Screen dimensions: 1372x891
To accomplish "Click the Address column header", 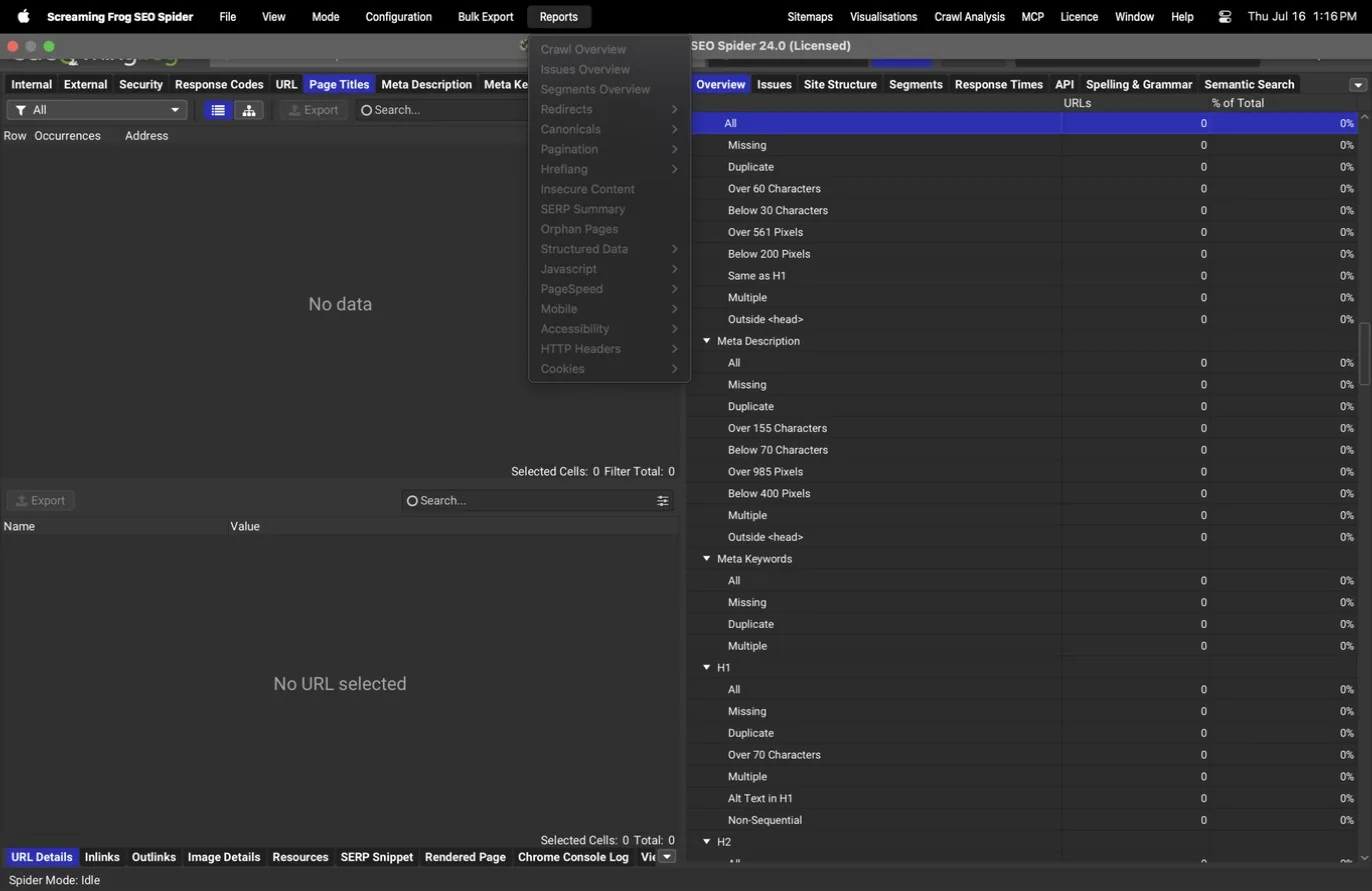I will pos(146,136).
